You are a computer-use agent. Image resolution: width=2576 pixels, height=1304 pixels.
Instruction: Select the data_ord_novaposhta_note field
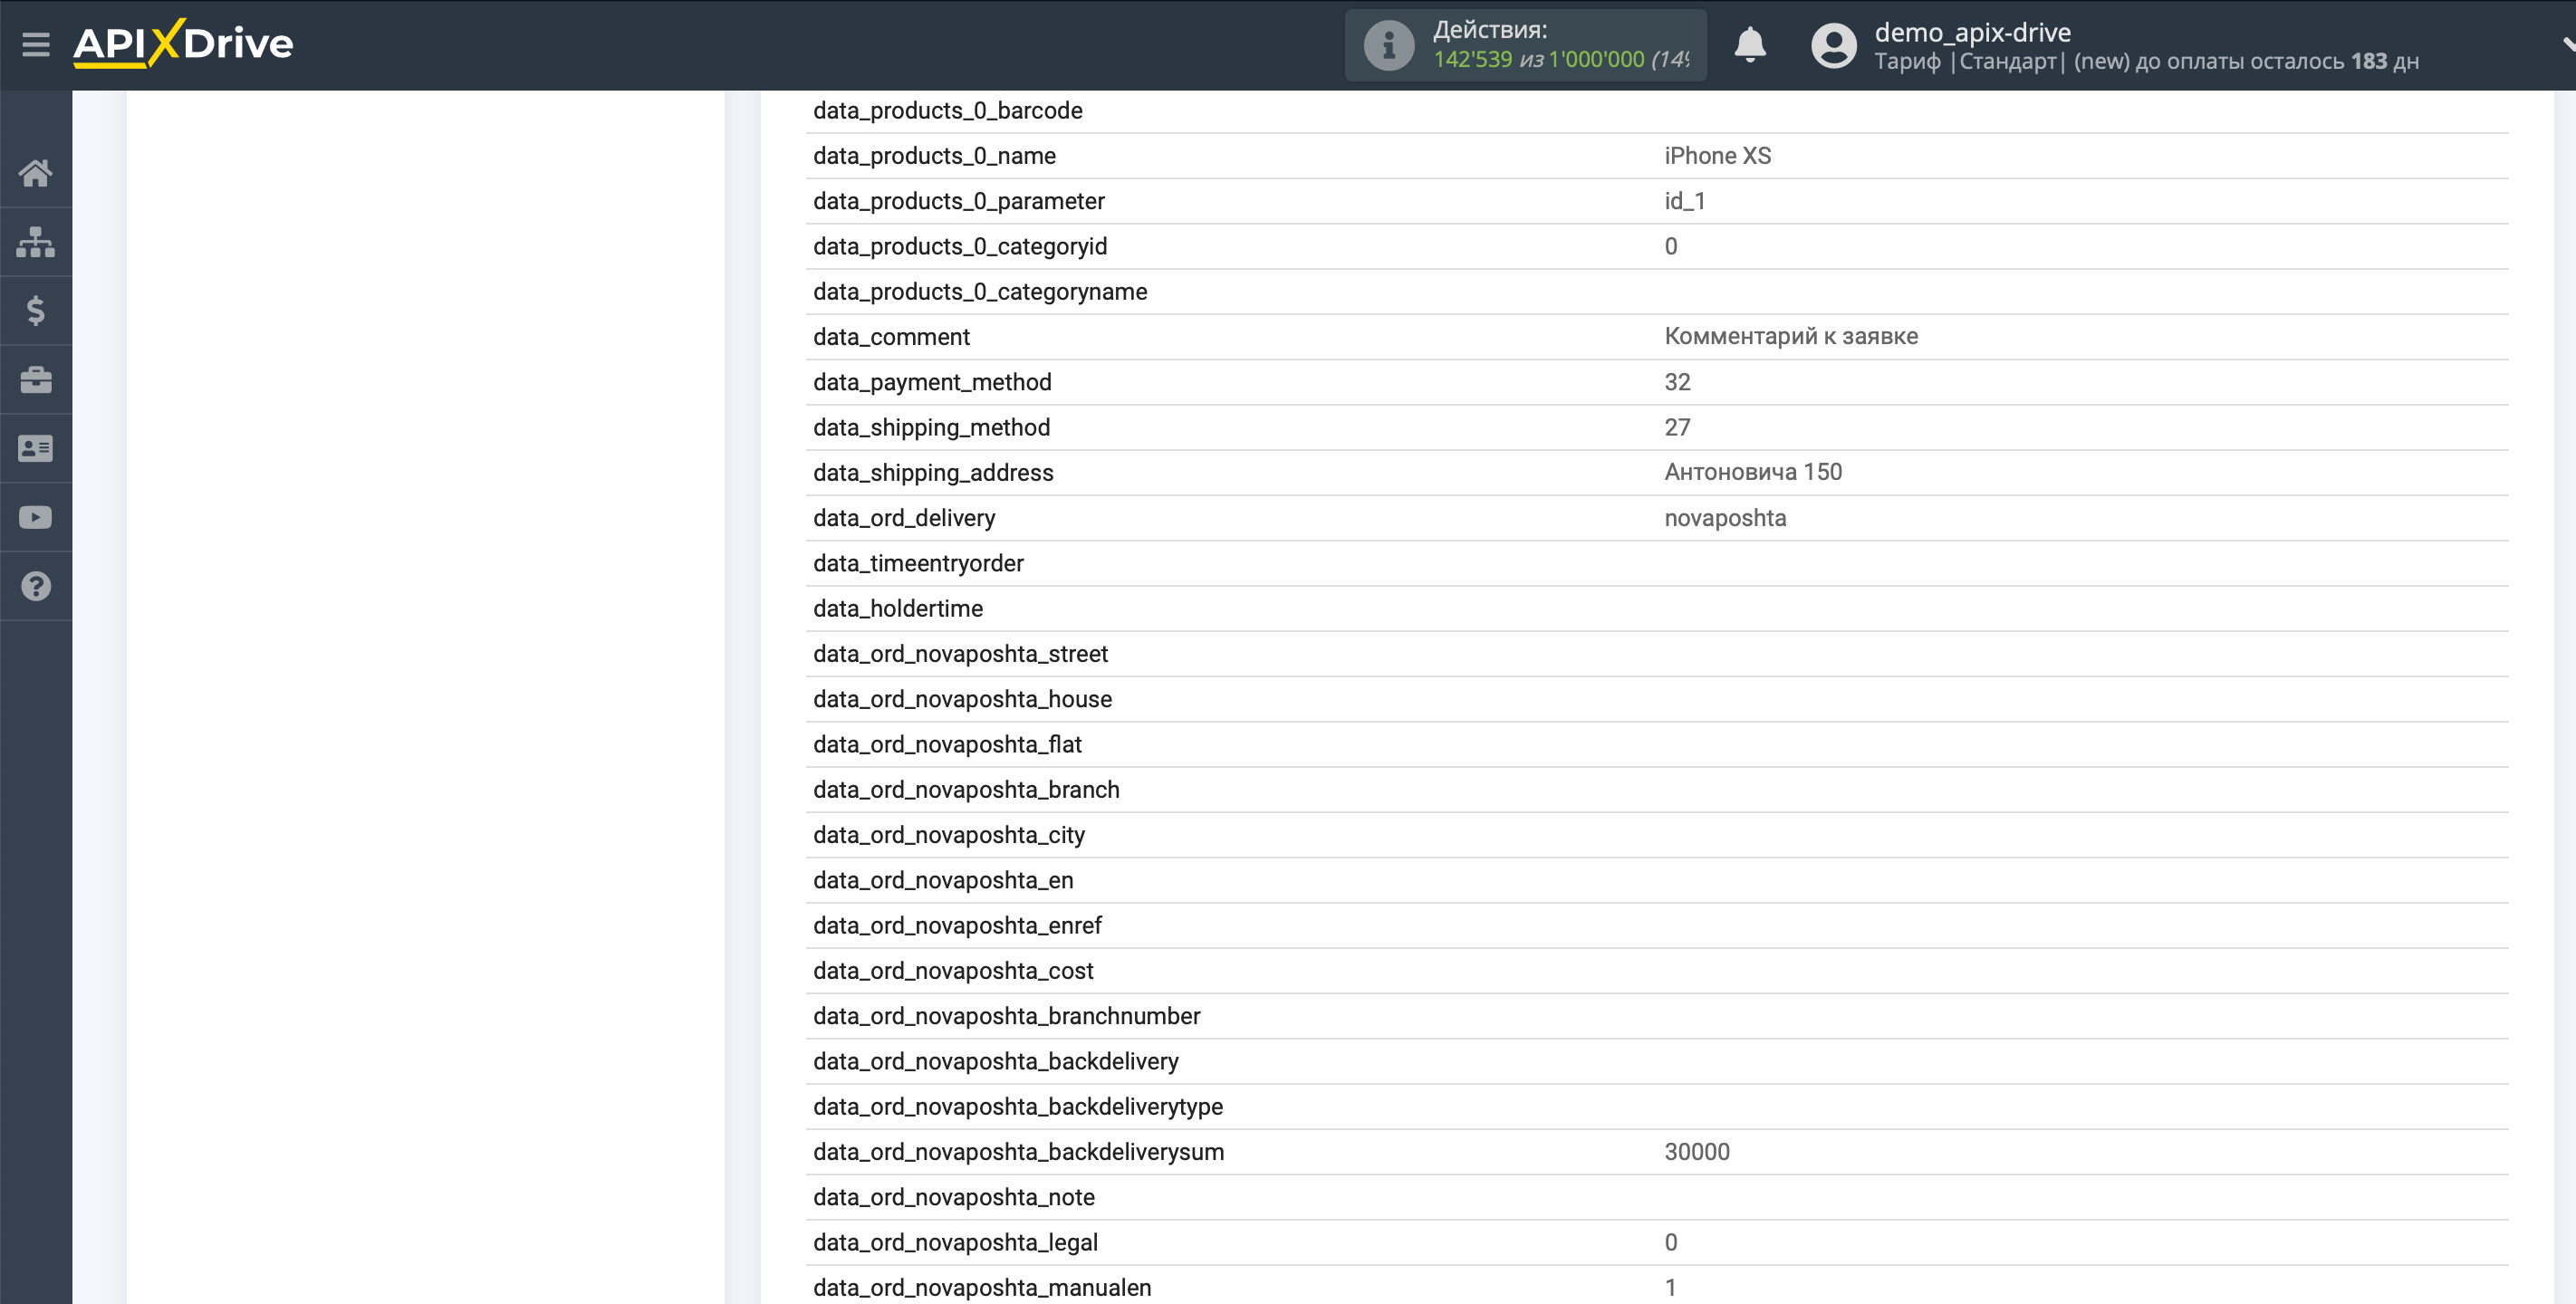tap(953, 1197)
